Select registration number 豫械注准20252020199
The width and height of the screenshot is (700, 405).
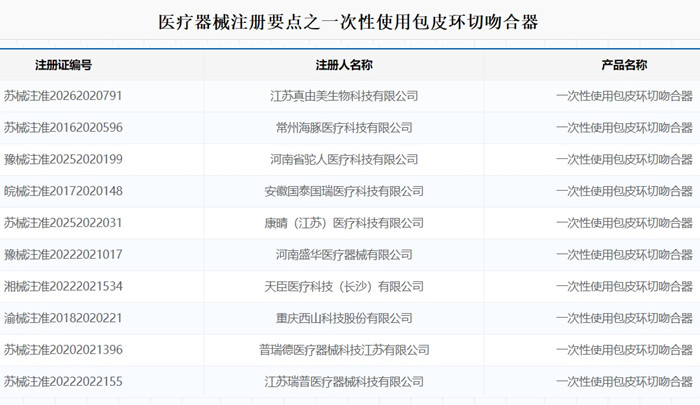pos(63,159)
